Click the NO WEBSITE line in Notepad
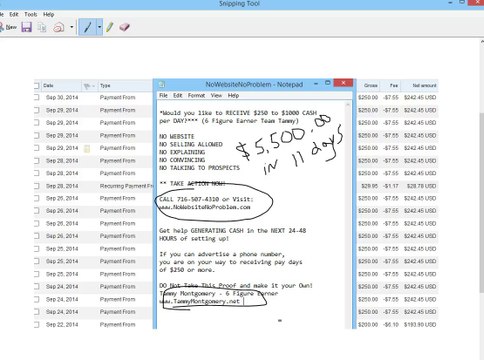The image size is (484, 360). pos(177,137)
